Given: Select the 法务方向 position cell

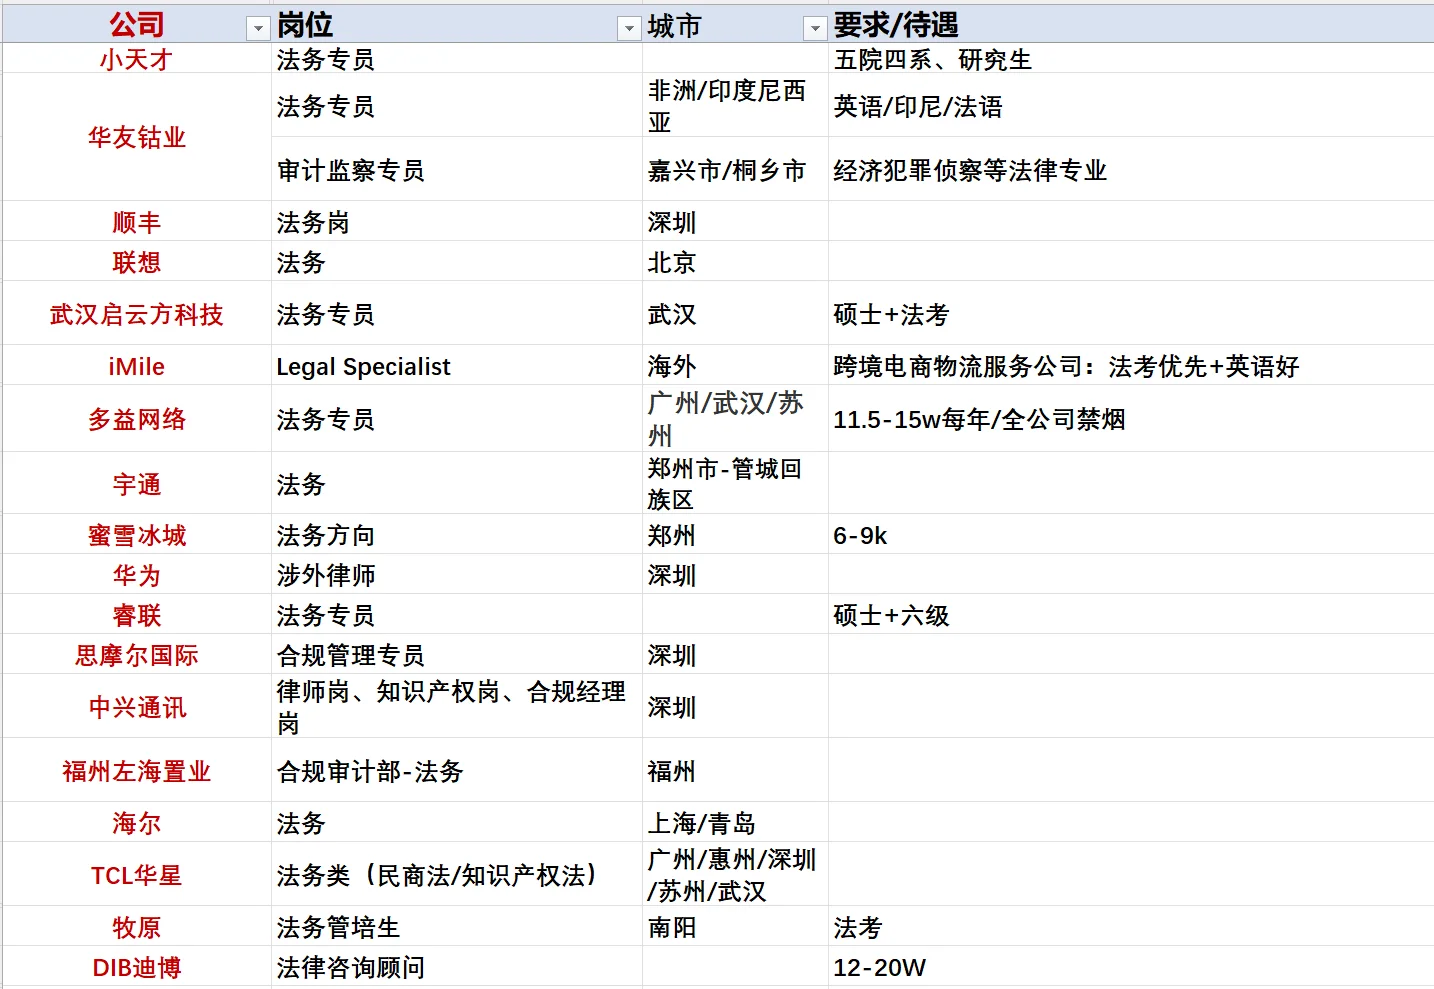Looking at the screenshot, I should click(457, 535).
